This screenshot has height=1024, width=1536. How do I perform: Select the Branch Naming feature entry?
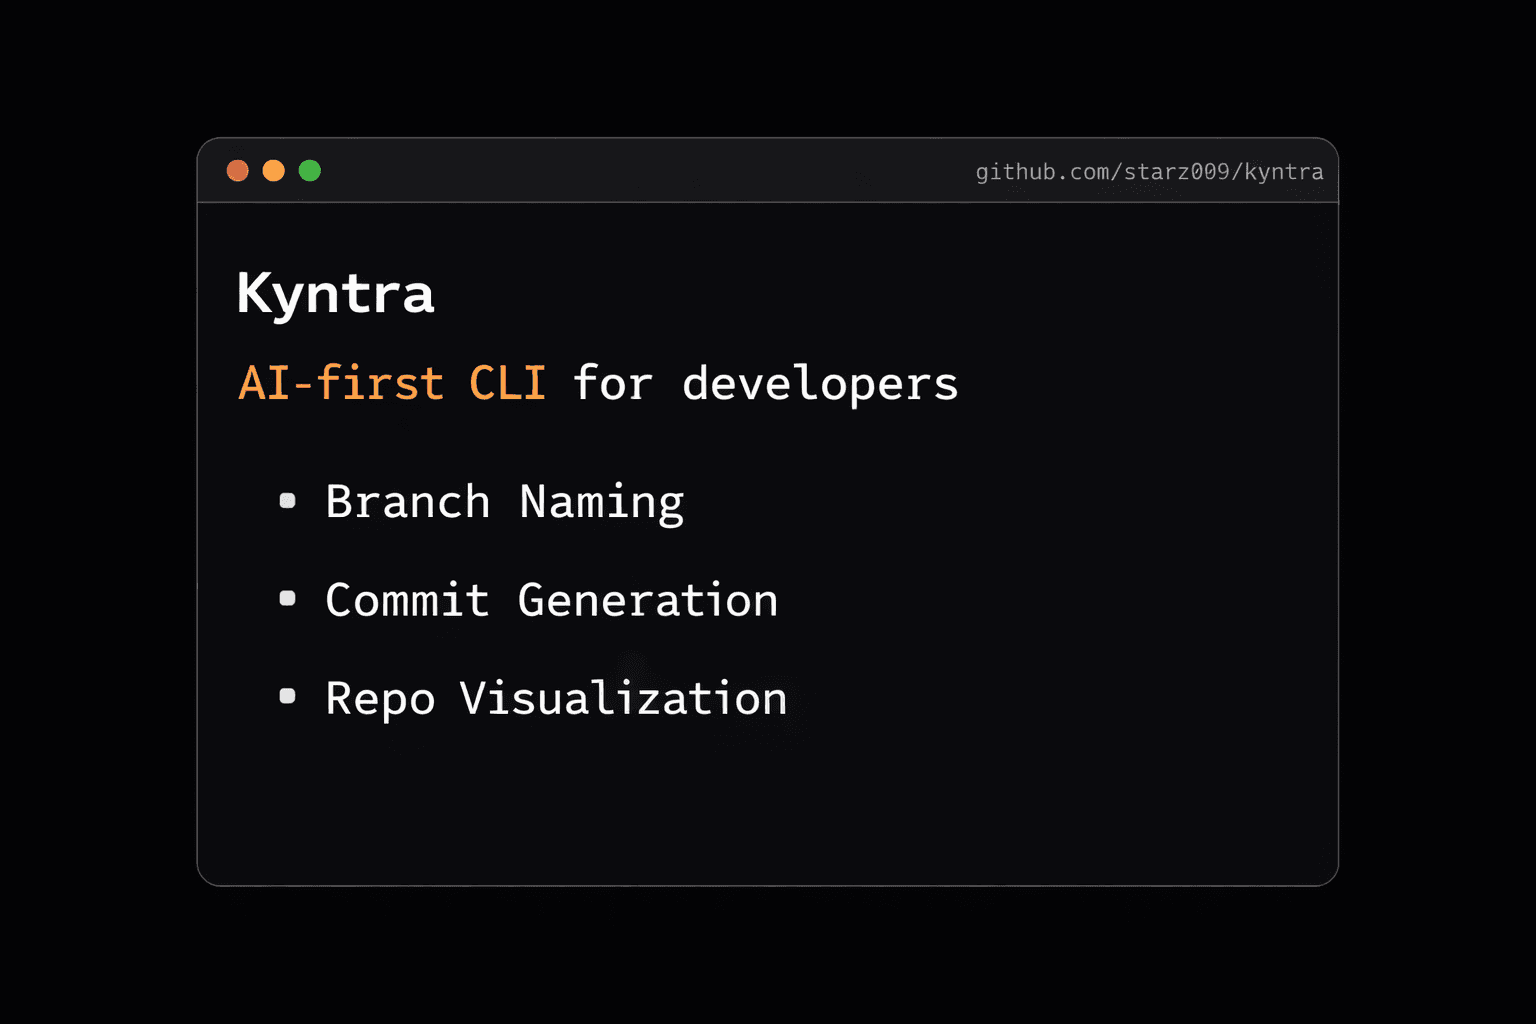click(504, 501)
